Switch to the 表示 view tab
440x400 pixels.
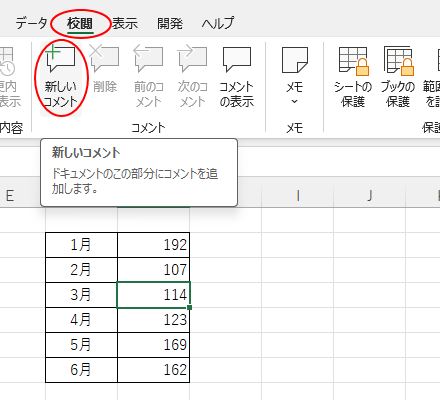click(x=125, y=23)
